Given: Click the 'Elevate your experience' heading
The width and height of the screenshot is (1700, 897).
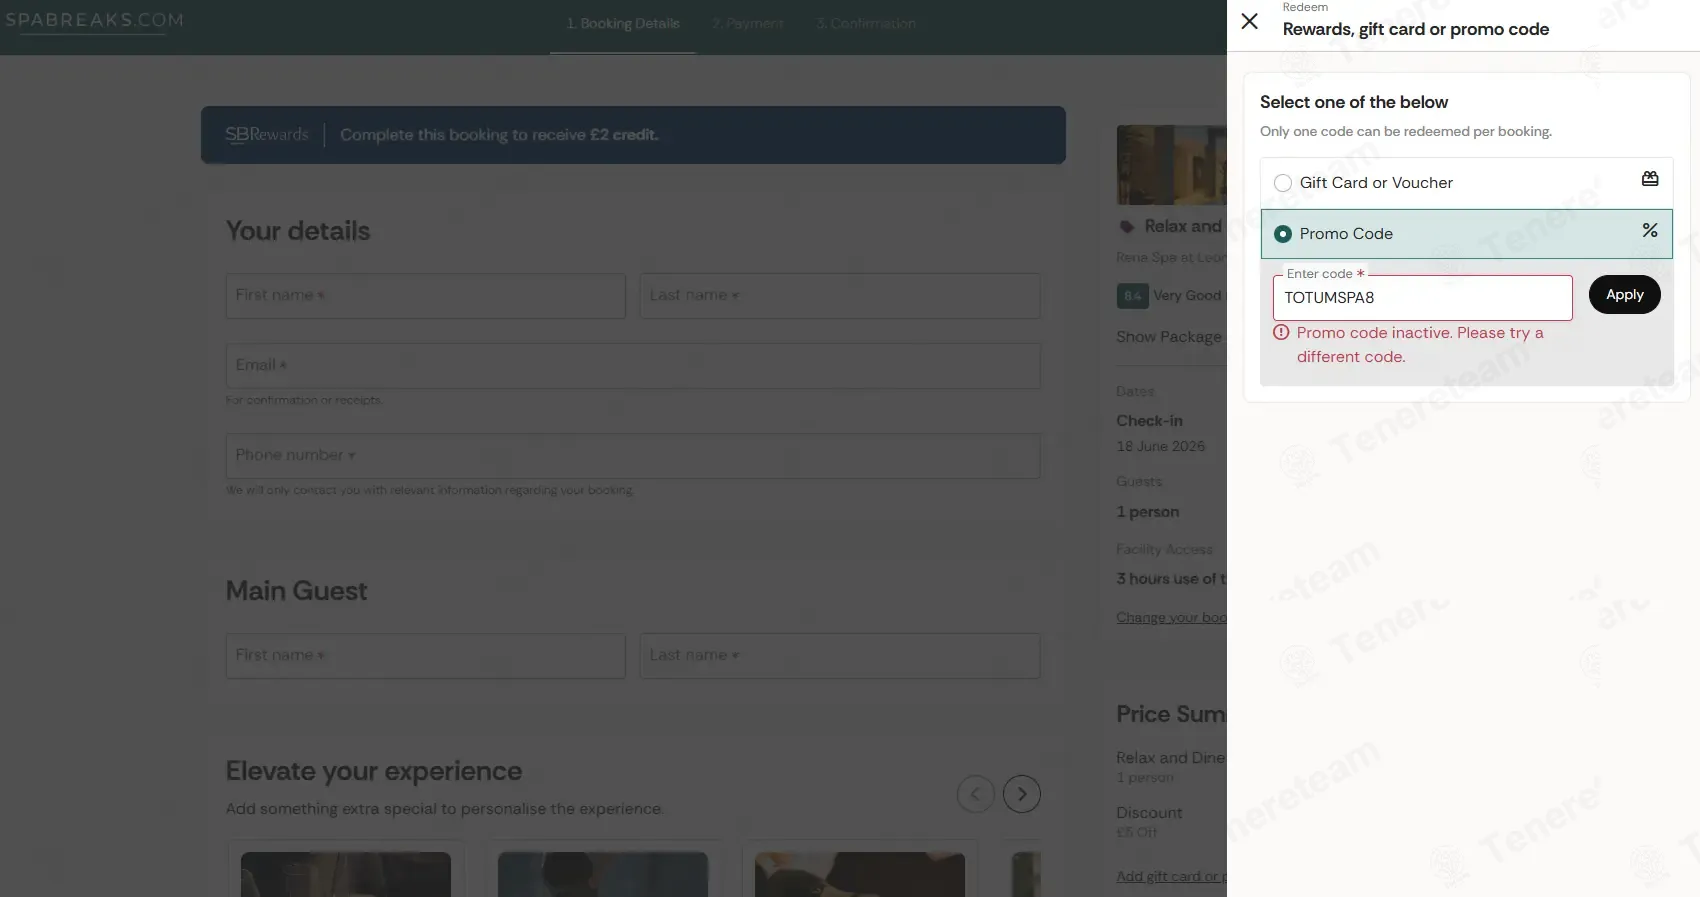Looking at the screenshot, I should point(374,771).
